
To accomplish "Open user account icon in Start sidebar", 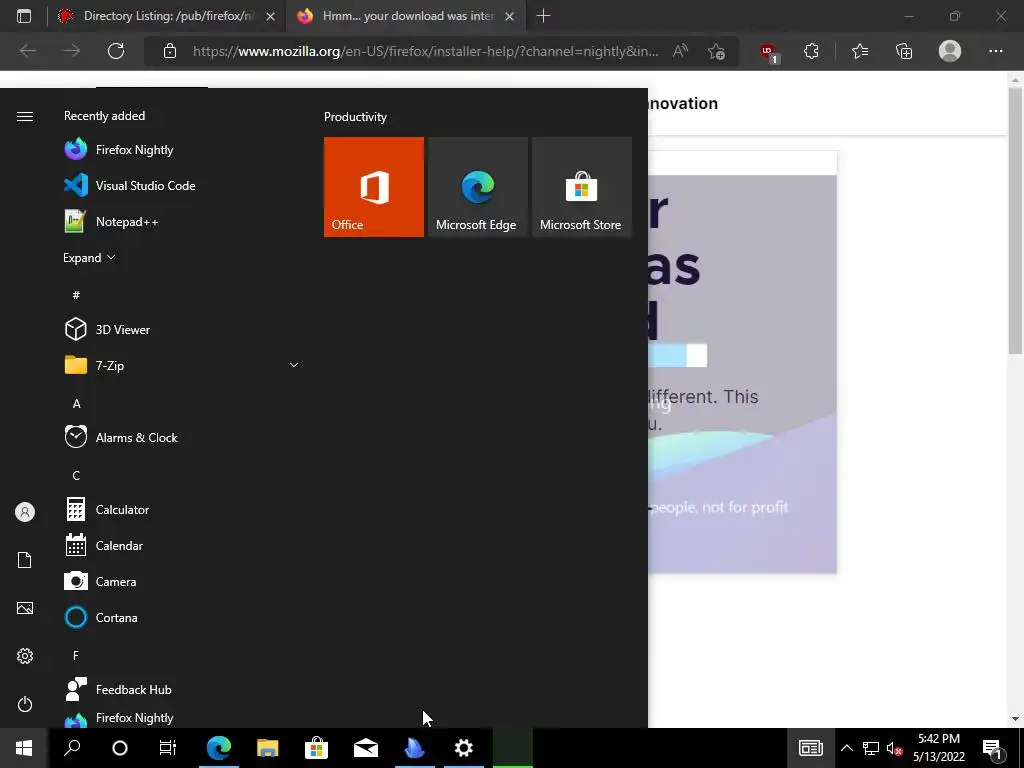I will click(25, 512).
